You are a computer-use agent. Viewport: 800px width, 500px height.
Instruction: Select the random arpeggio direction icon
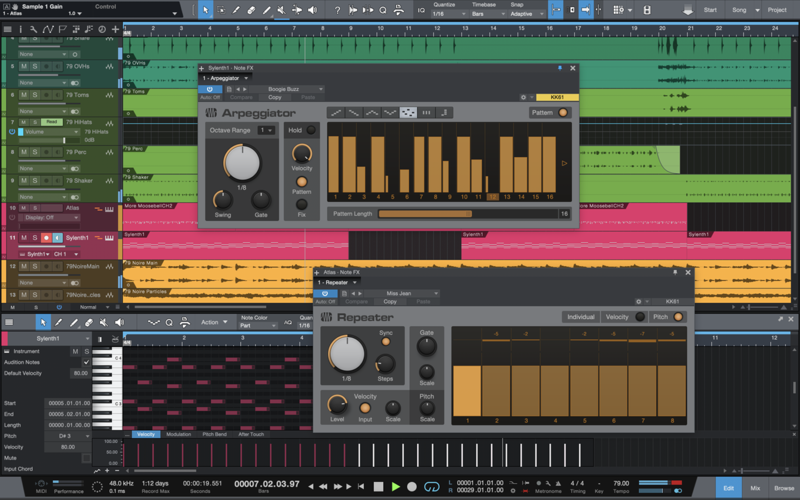point(408,113)
